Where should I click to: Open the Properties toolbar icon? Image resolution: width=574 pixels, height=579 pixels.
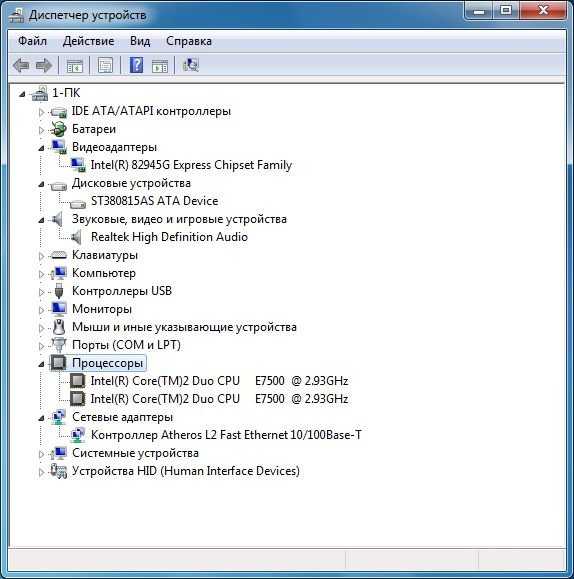coord(105,66)
